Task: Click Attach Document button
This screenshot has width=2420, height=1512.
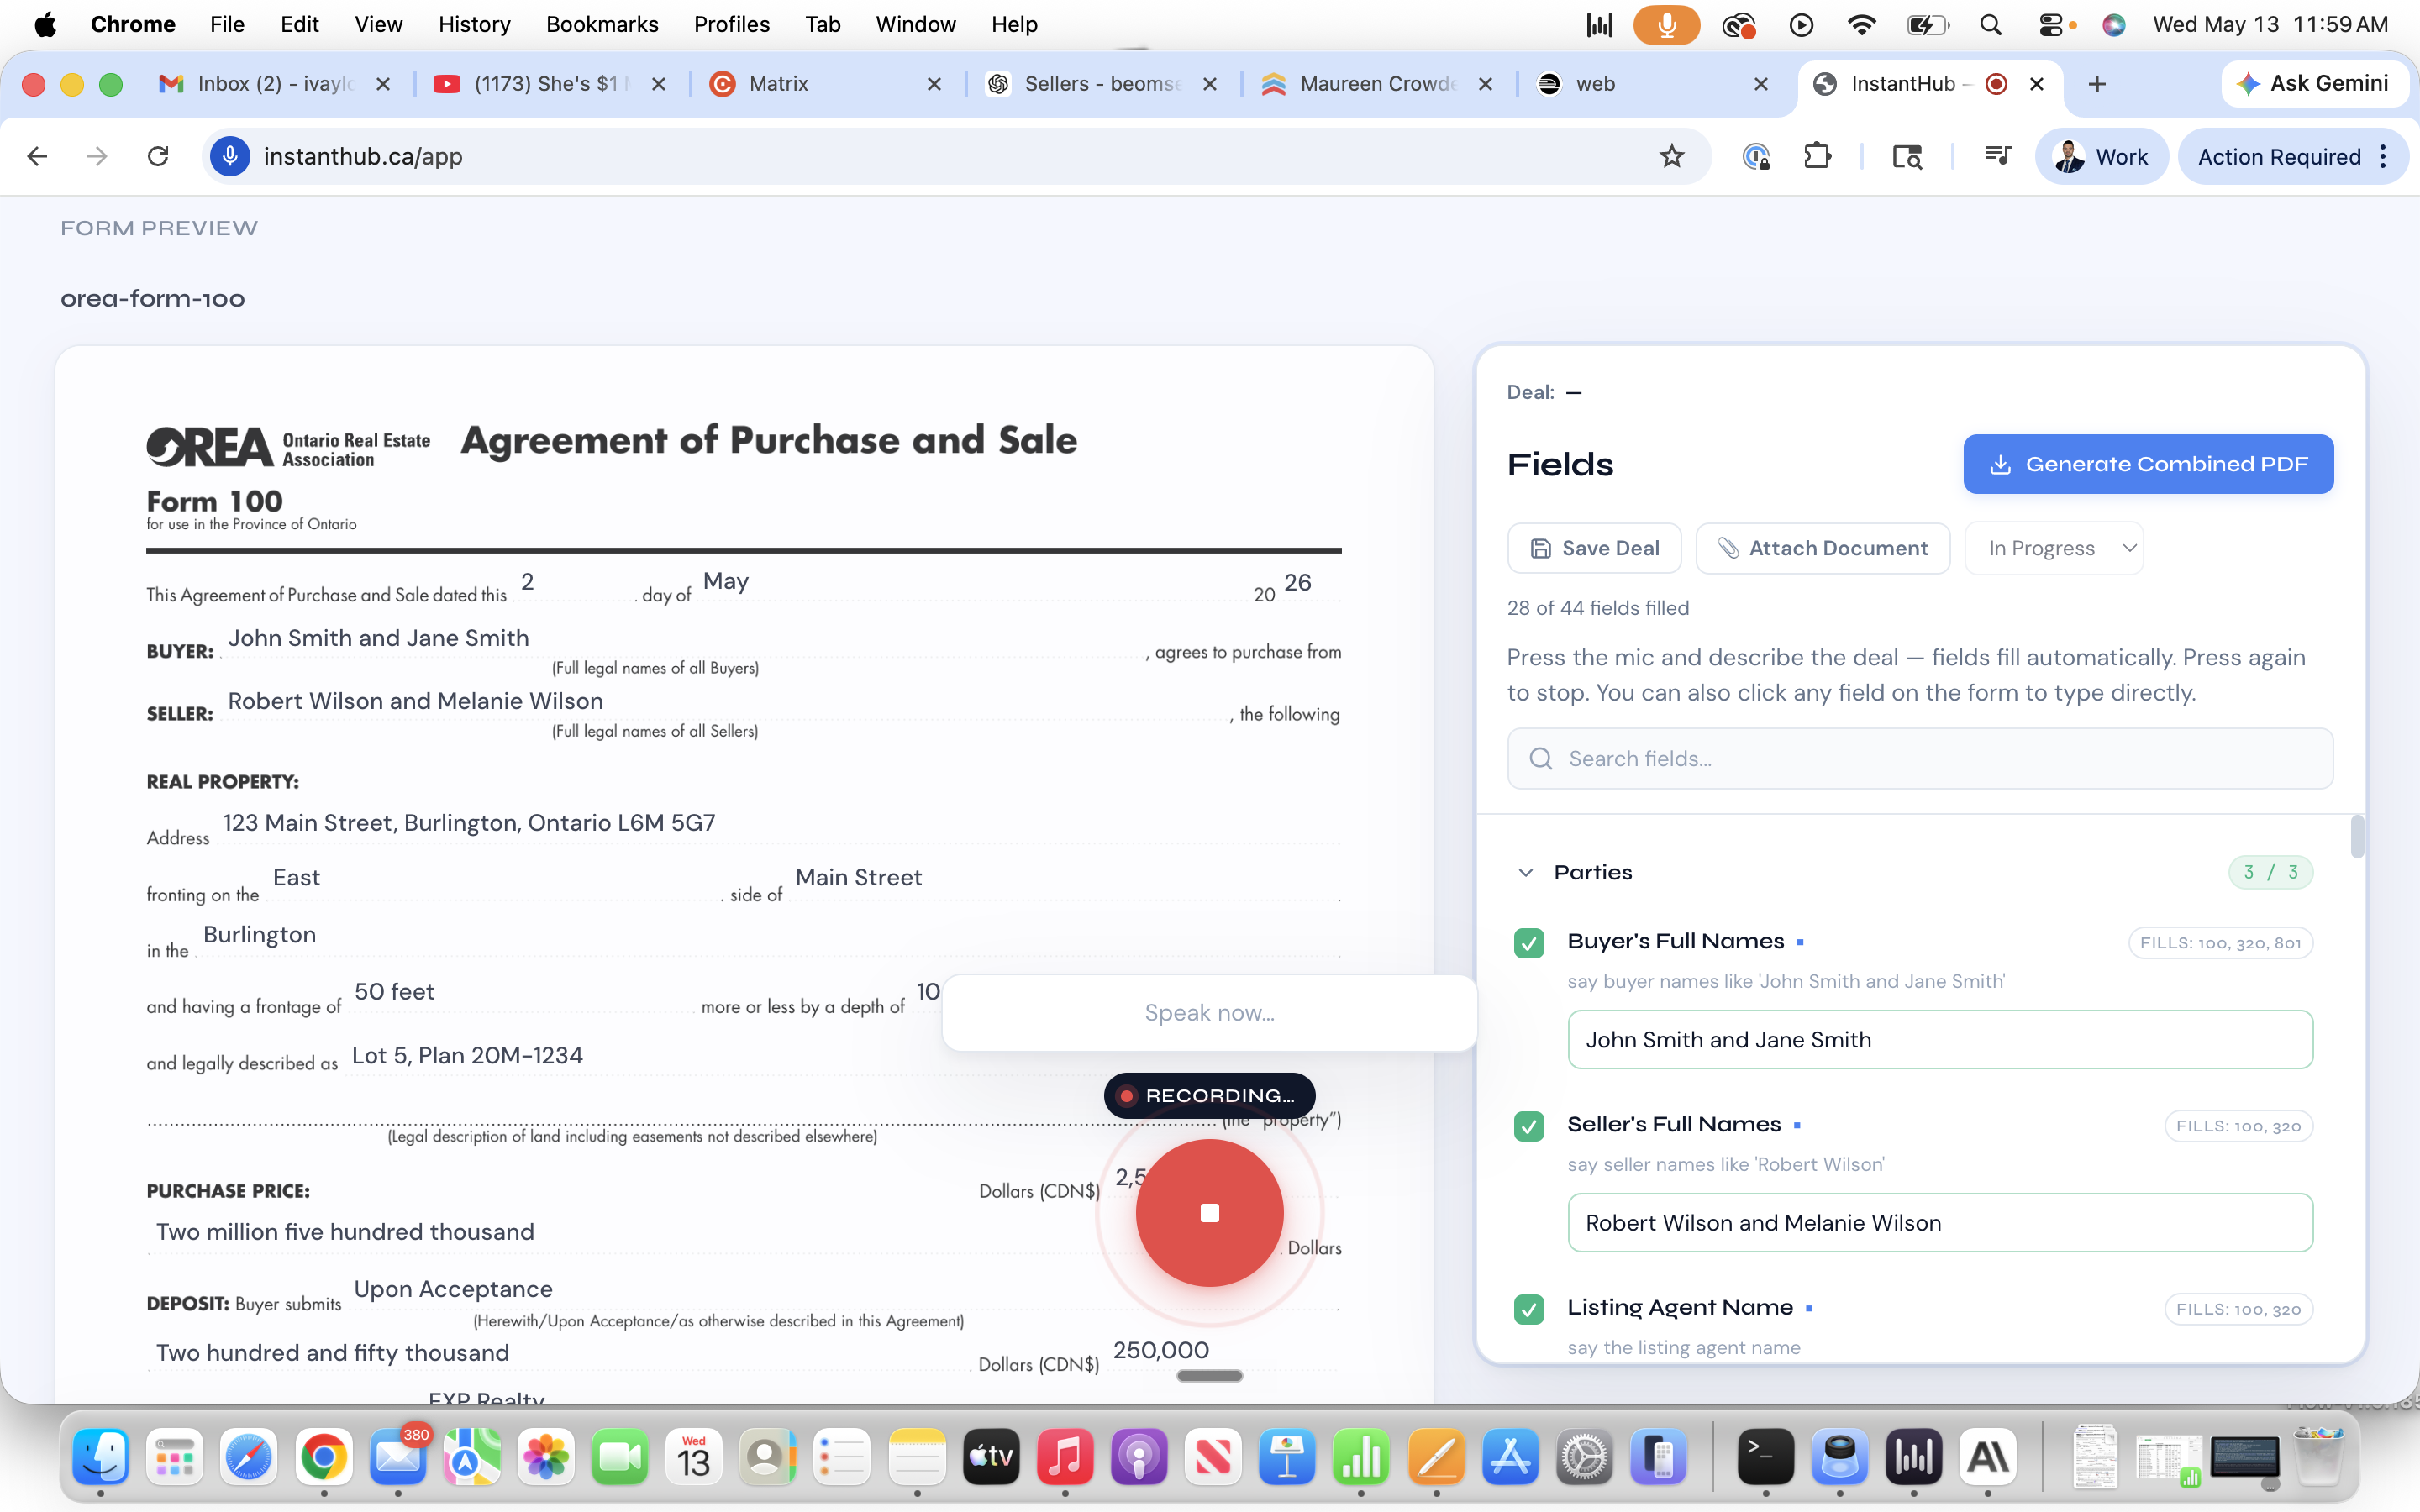Action: click(1822, 548)
